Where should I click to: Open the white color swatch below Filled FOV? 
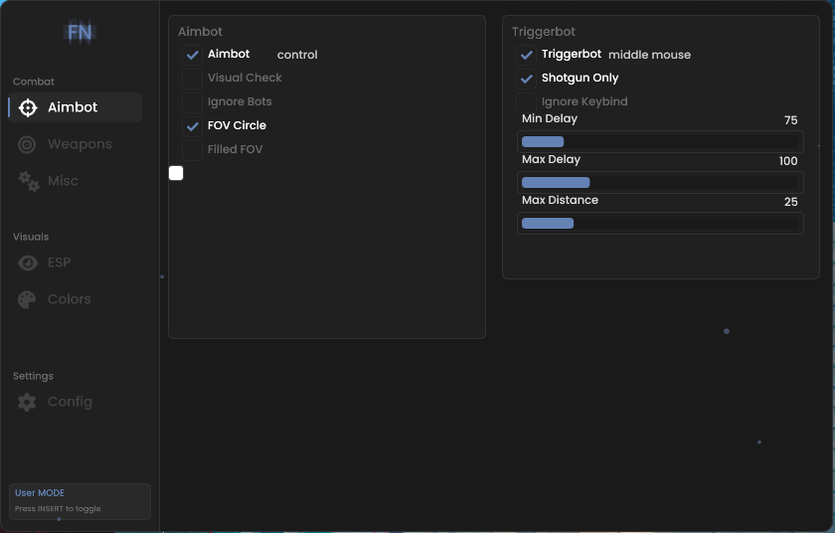tap(176, 173)
